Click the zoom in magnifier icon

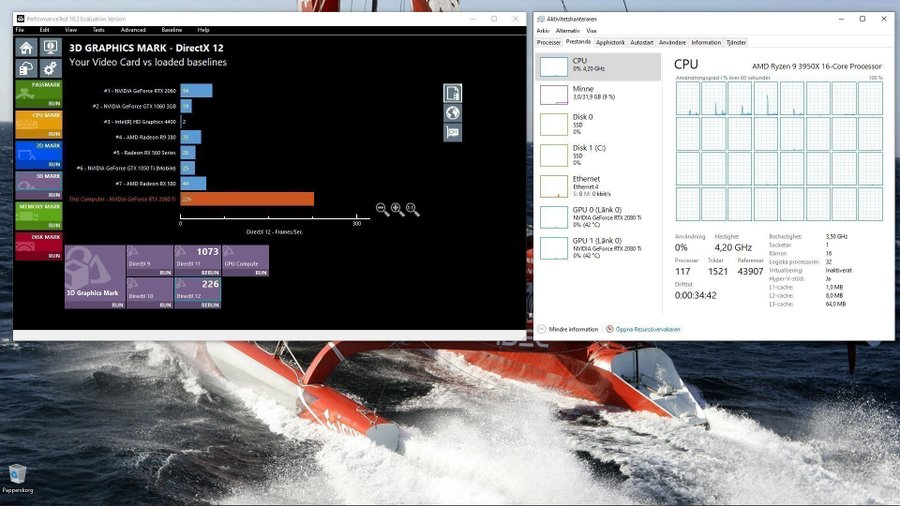(397, 209)
